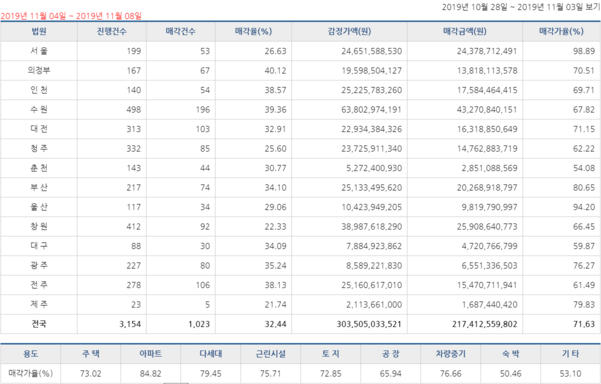Click the 의정부 court row label
The height and width of the screenshot is (384, 601).
39,71
